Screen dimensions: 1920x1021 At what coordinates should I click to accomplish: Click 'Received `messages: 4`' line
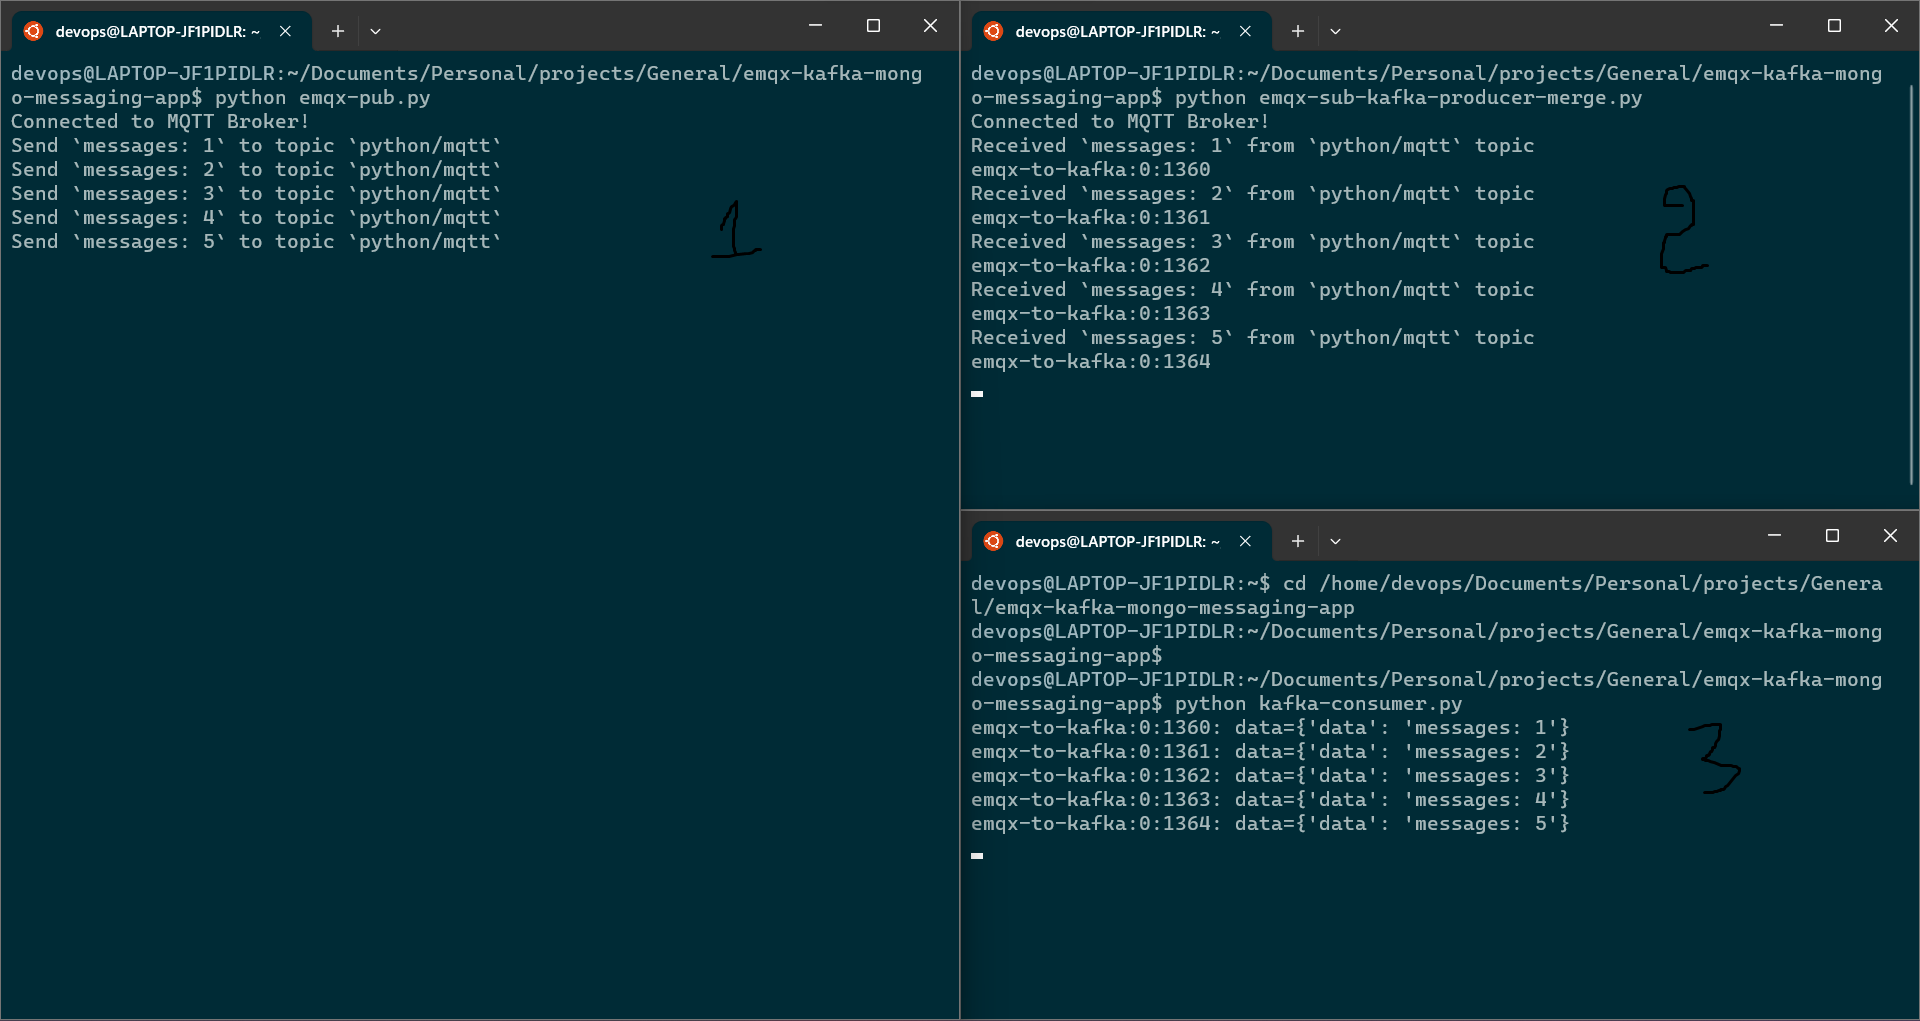1252,290
